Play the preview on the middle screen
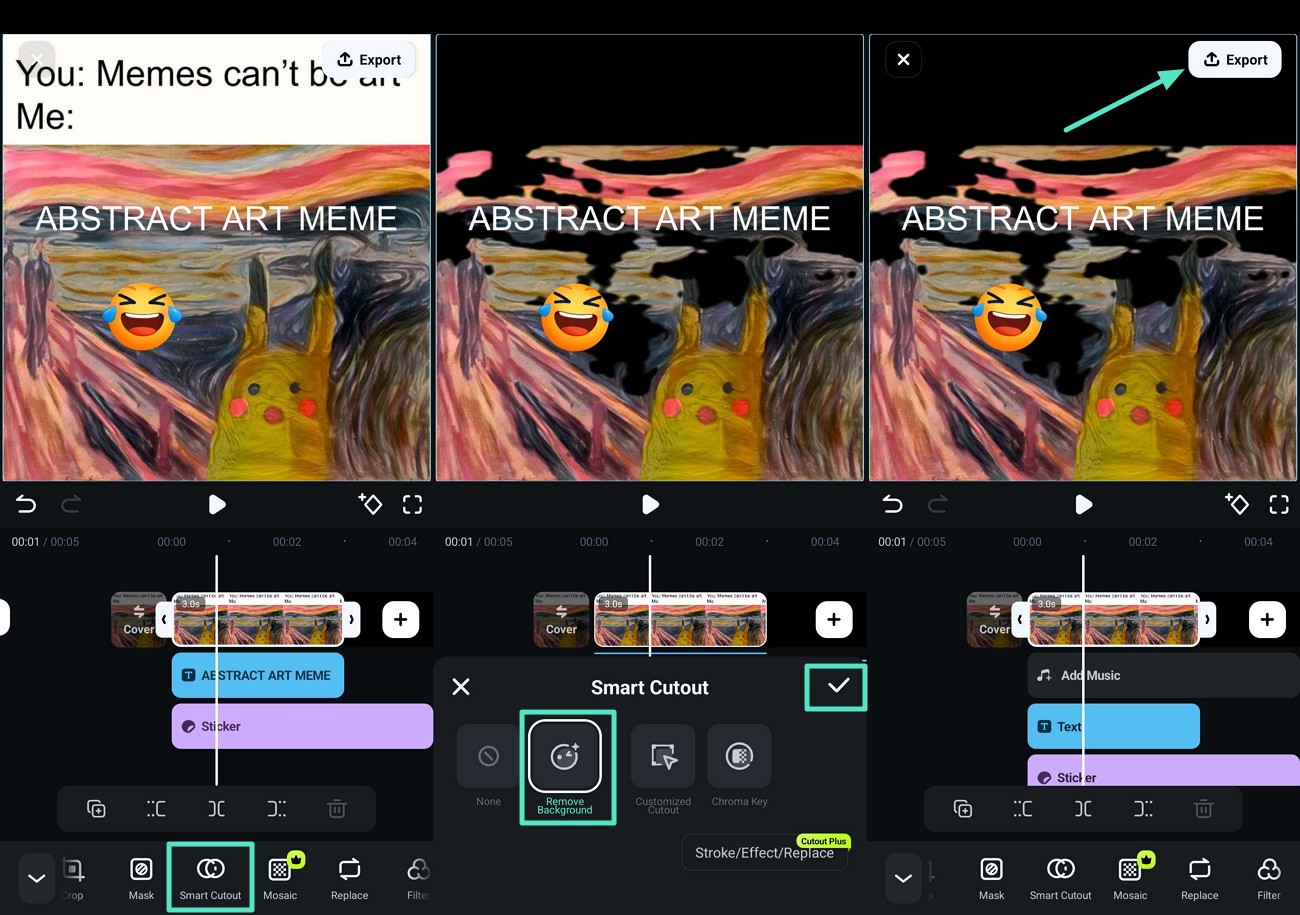The width and height of the screenshot is (1300, 915). point(650,505)
